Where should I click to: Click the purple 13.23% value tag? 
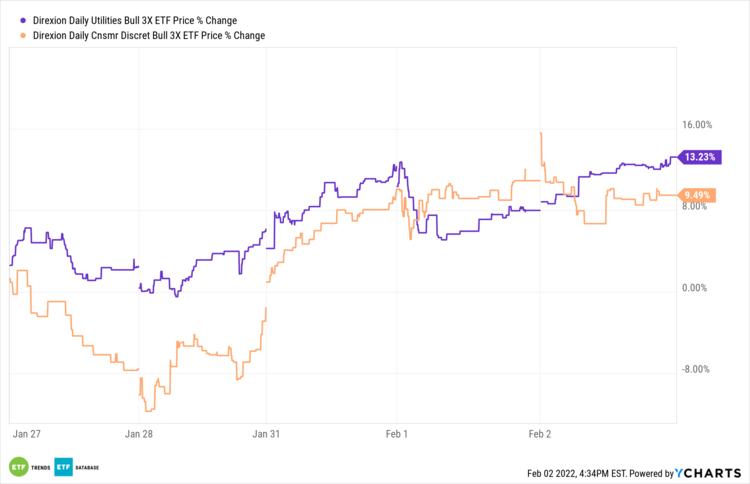pyautogui.click(x=699, y=156)
